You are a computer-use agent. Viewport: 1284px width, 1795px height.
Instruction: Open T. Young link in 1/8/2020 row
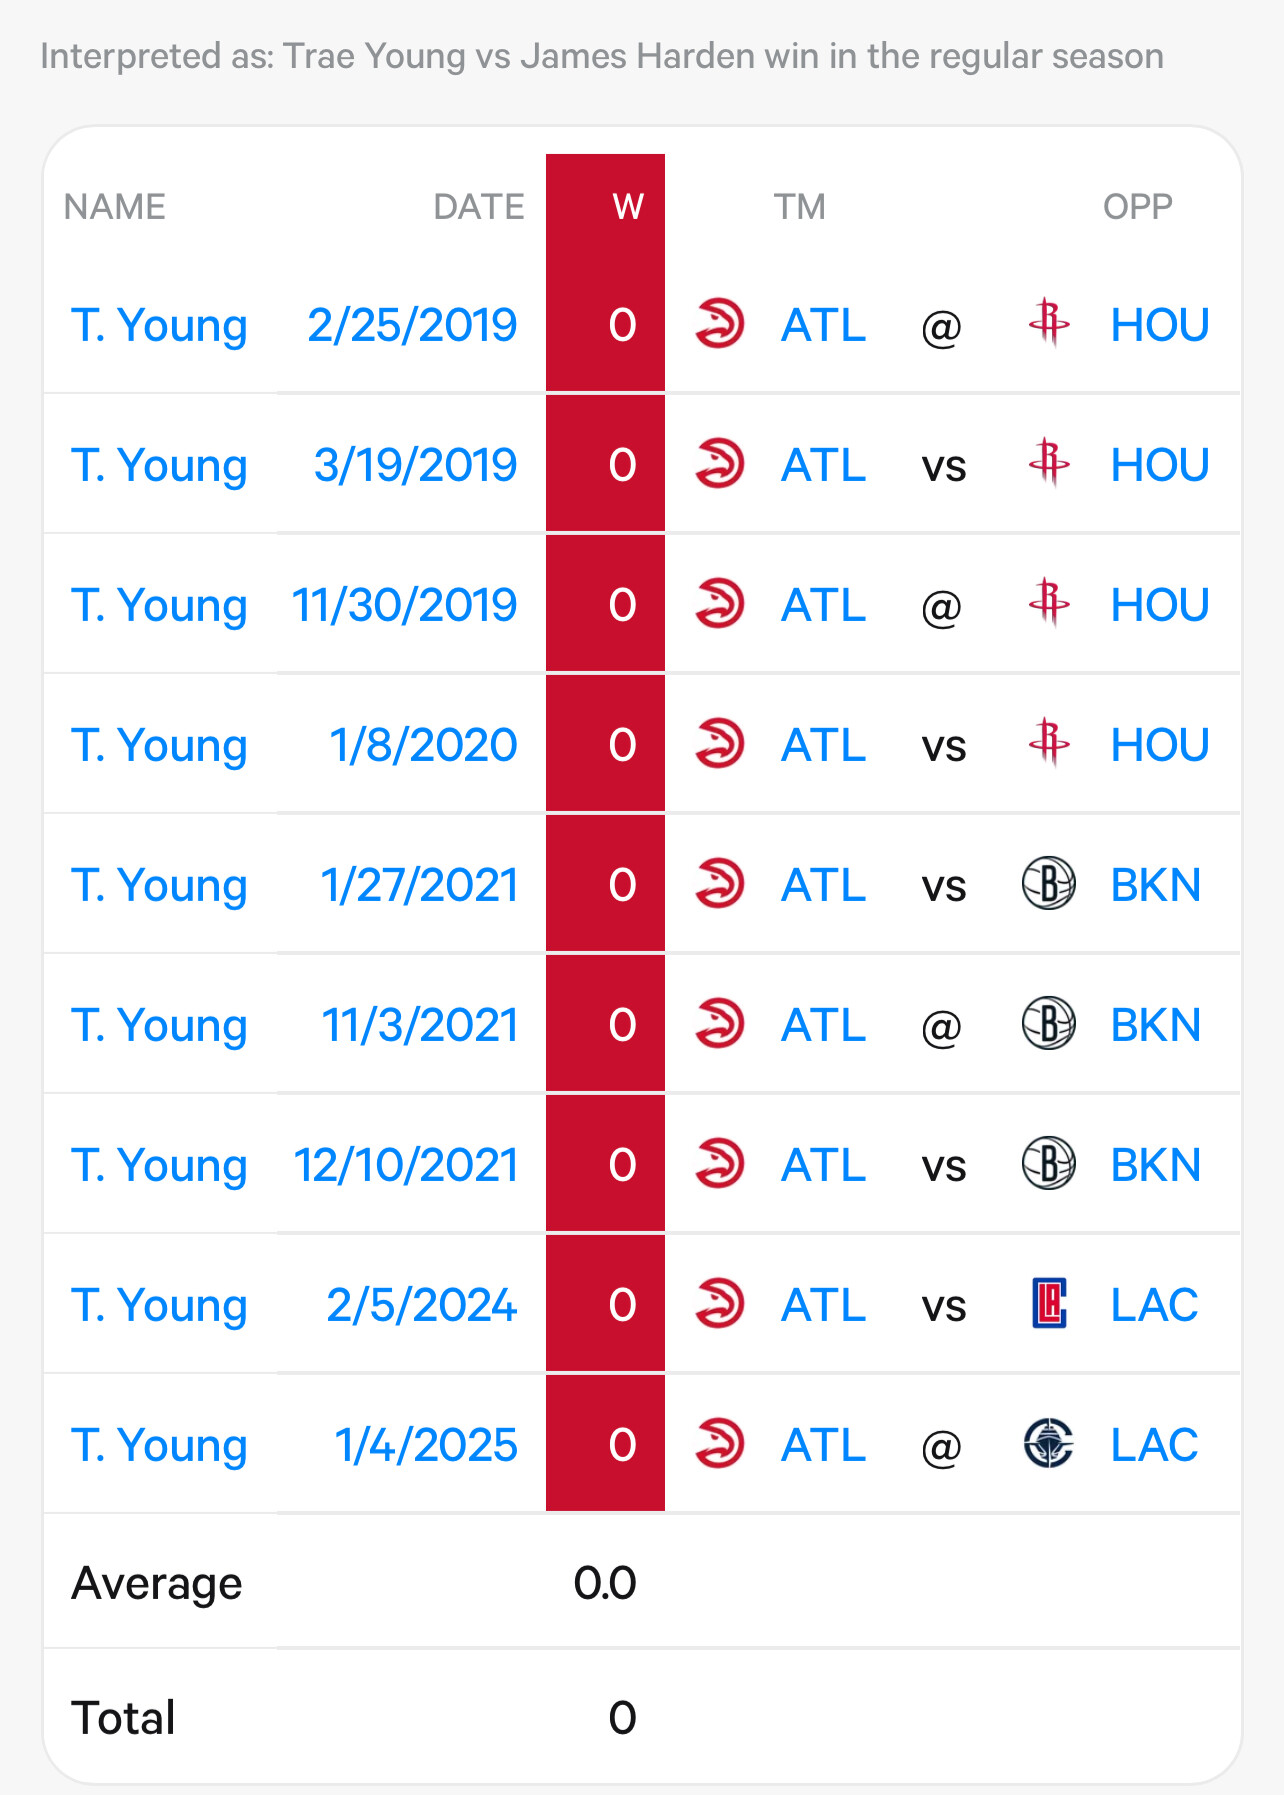[x=159, y=745]
